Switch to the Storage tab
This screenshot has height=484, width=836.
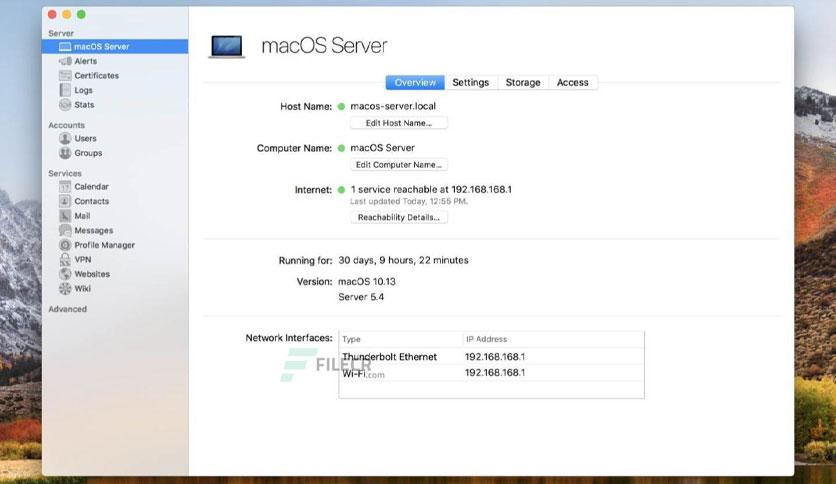[522, 82]
